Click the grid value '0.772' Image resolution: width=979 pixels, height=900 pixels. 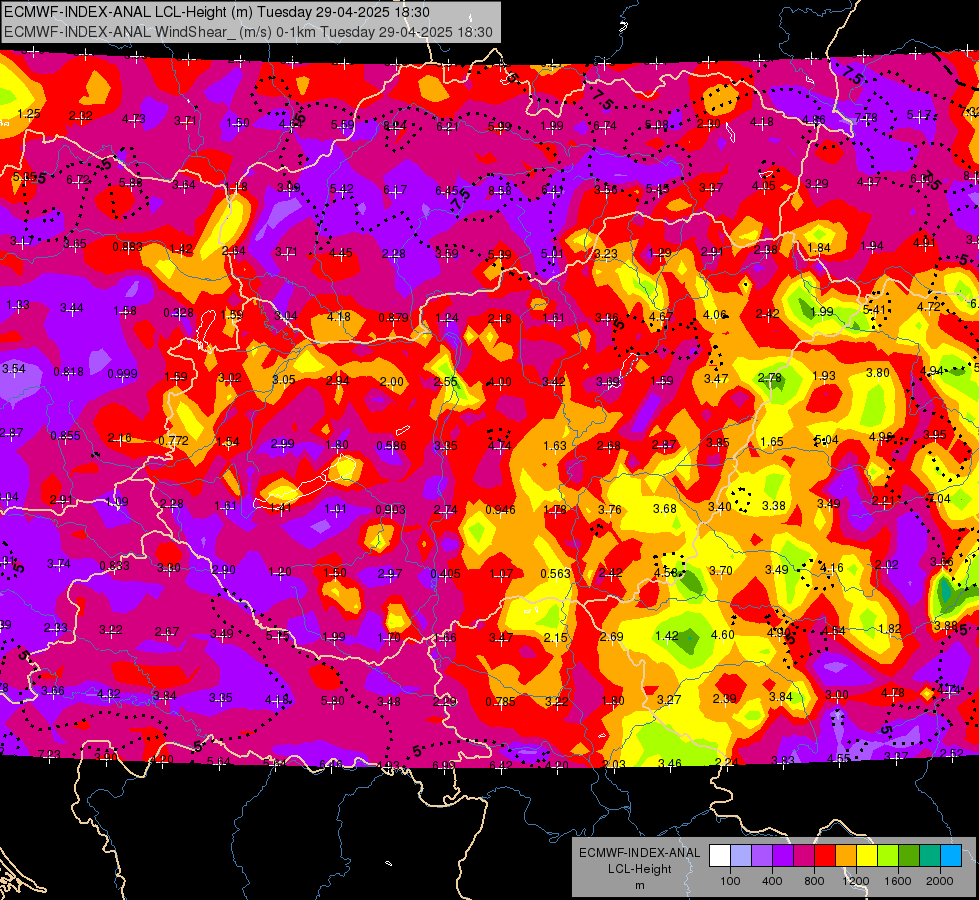tap(174, 440)
